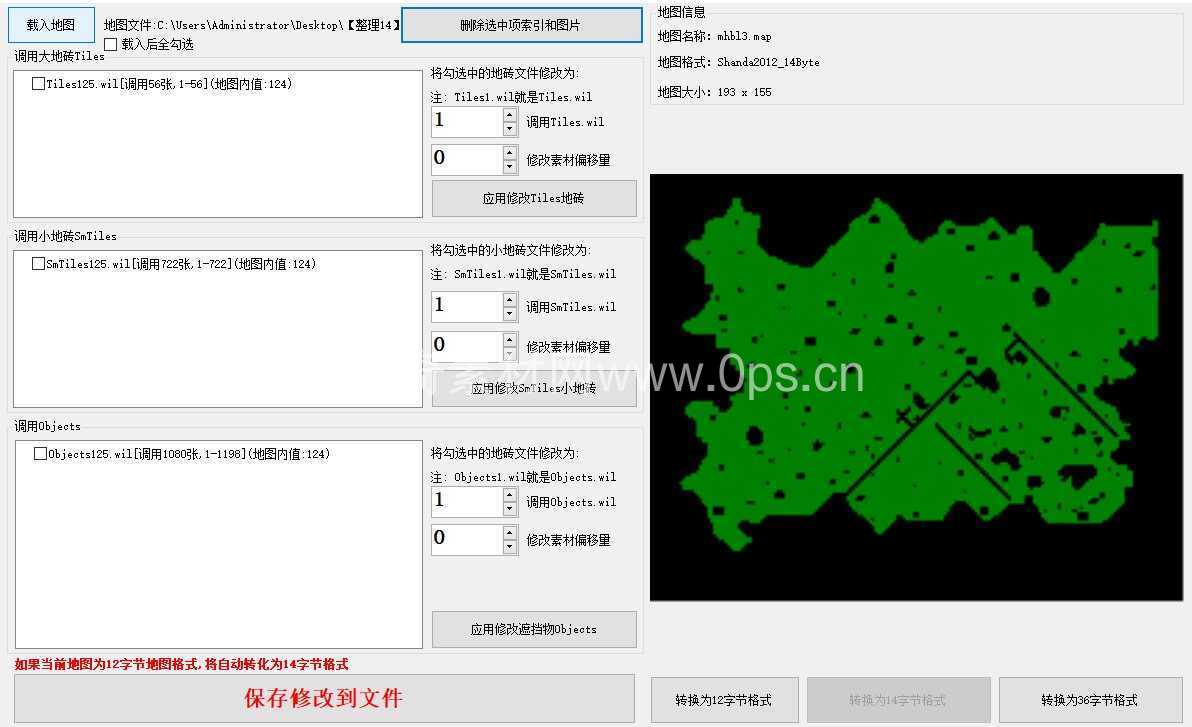Screen dimensions: 1192x727
Task: Increase the Tiles 修改素材偏移量 spinner up arrow
Action: 510,153
